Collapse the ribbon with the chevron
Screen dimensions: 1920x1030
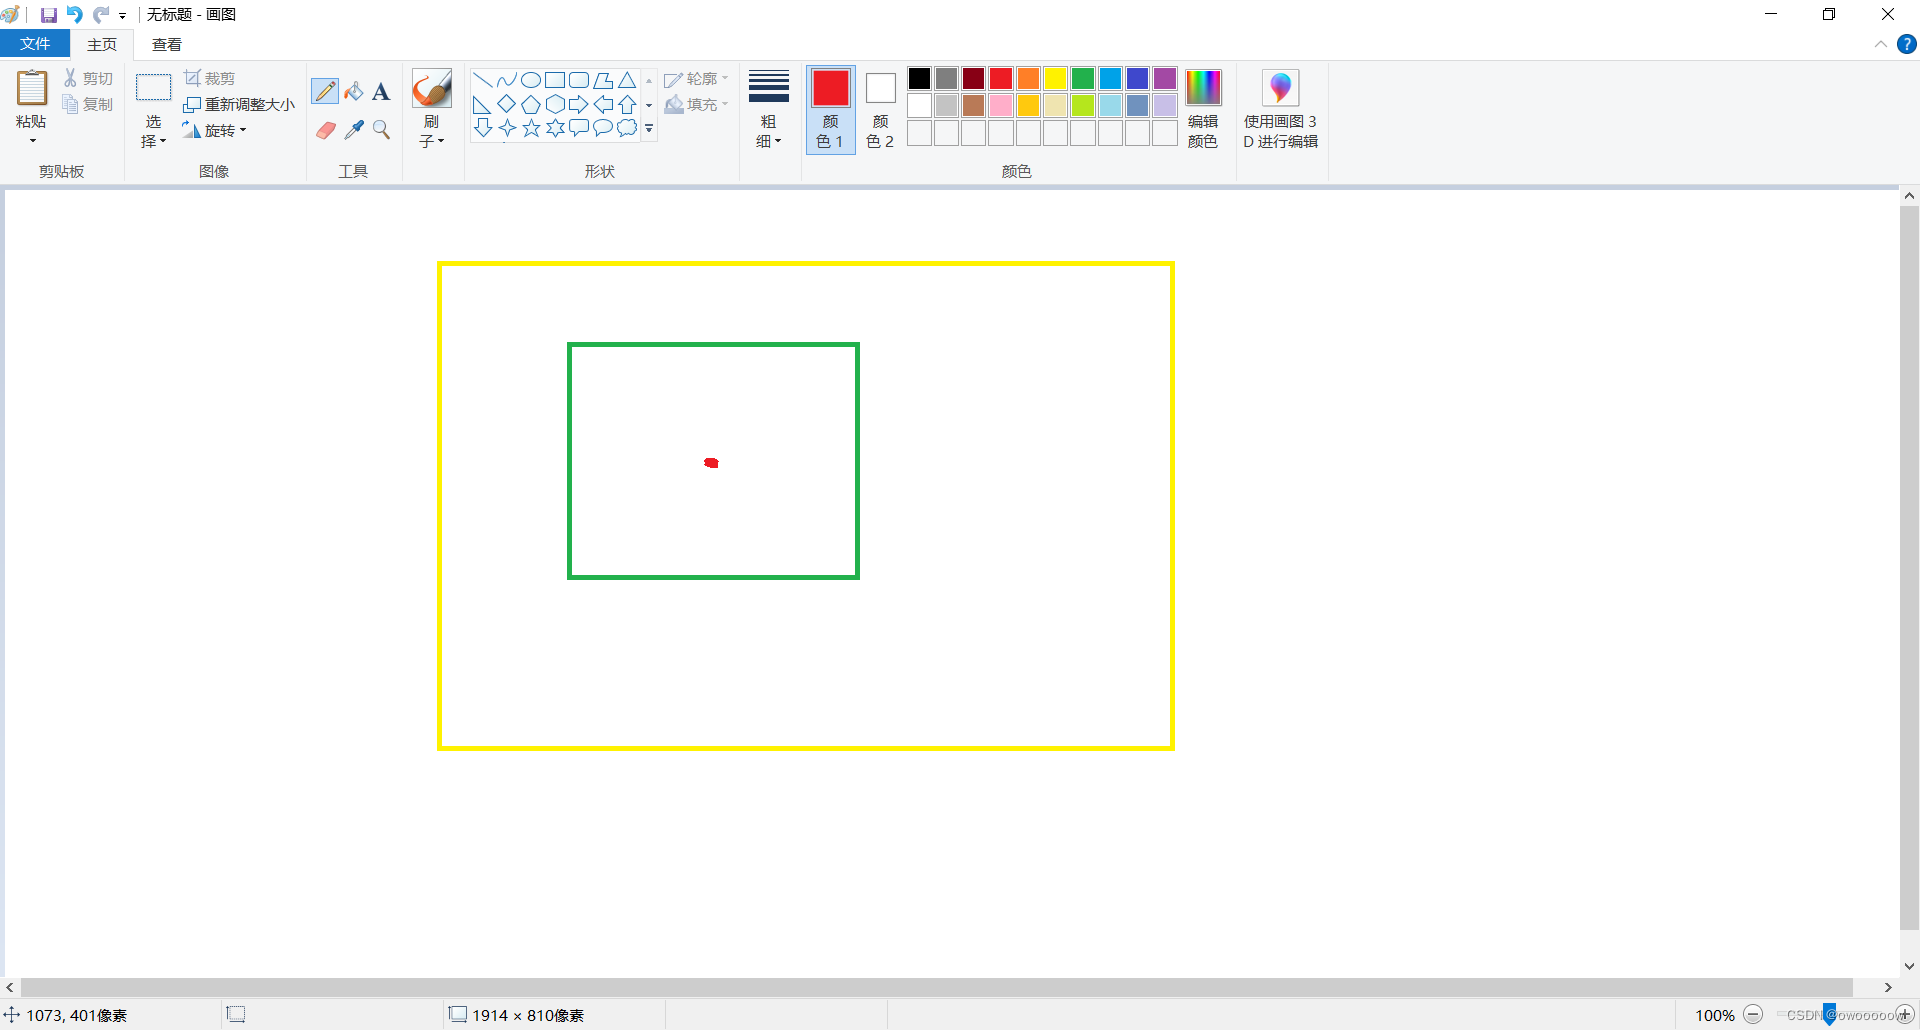pyautogui.click(x=1880, y=44)
